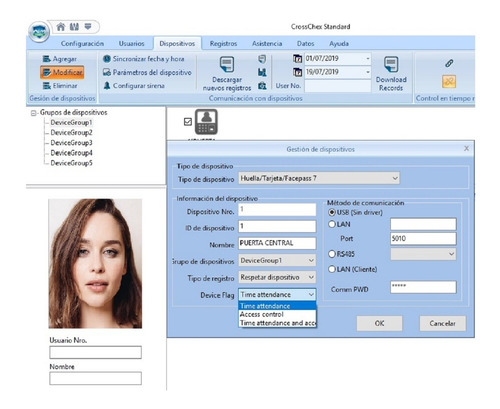Screen dimensions: 500x409
Task: Open the Tipo de dispositivo dropdown
Action: click(x=319, y=178)
